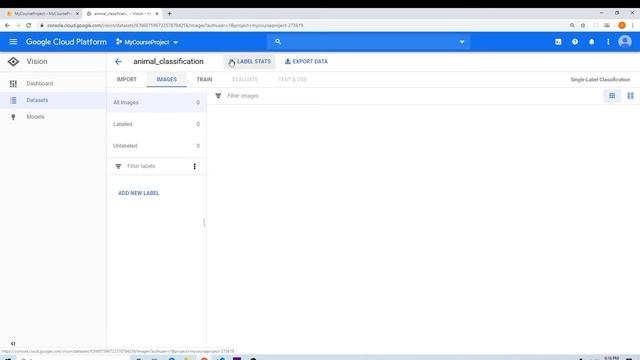640x360 pixels.
Task: Click the Models lightbulb icon
Action: tap(13, 117)
